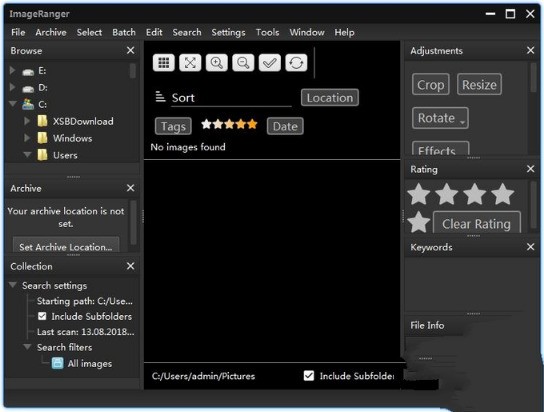Click the Adjustments panel scrollbar
Image resolution: width=544 pixels, height=412 pixels.
[533, 78]
